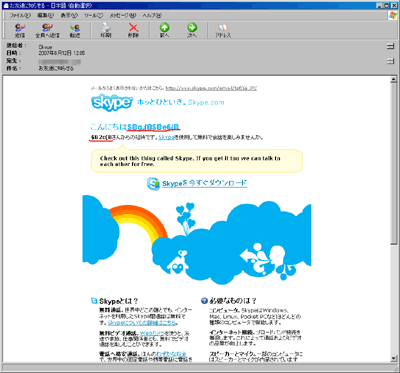
Task: Click the message scrollbar down arrow
Action: tap(394, 359)
